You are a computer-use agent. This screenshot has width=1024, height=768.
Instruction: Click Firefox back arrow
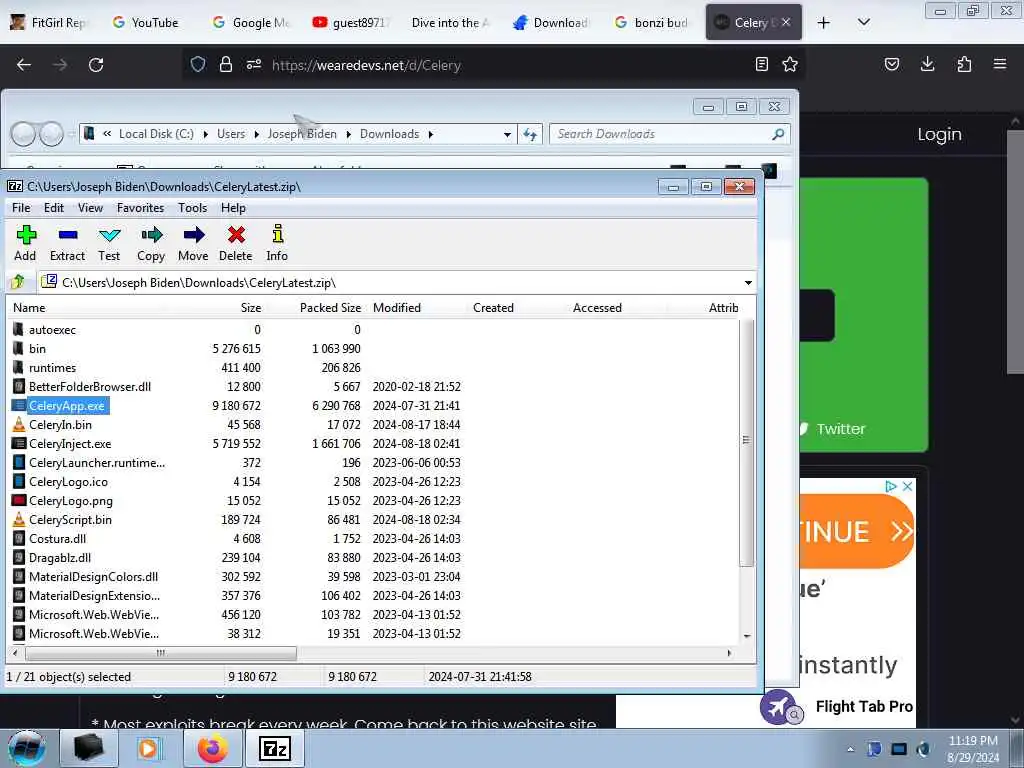24,65
